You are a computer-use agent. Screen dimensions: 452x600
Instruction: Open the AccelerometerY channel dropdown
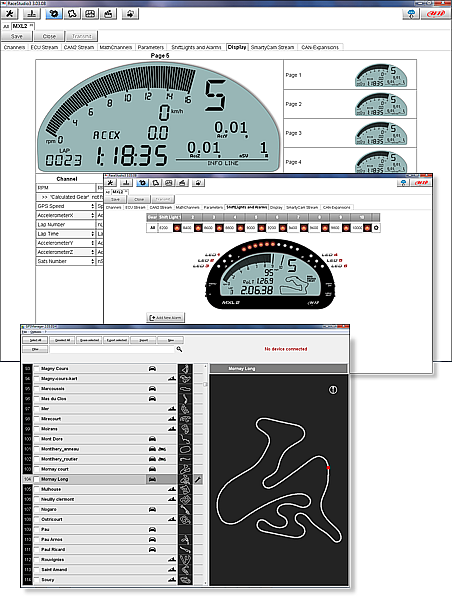click(65, 243)
